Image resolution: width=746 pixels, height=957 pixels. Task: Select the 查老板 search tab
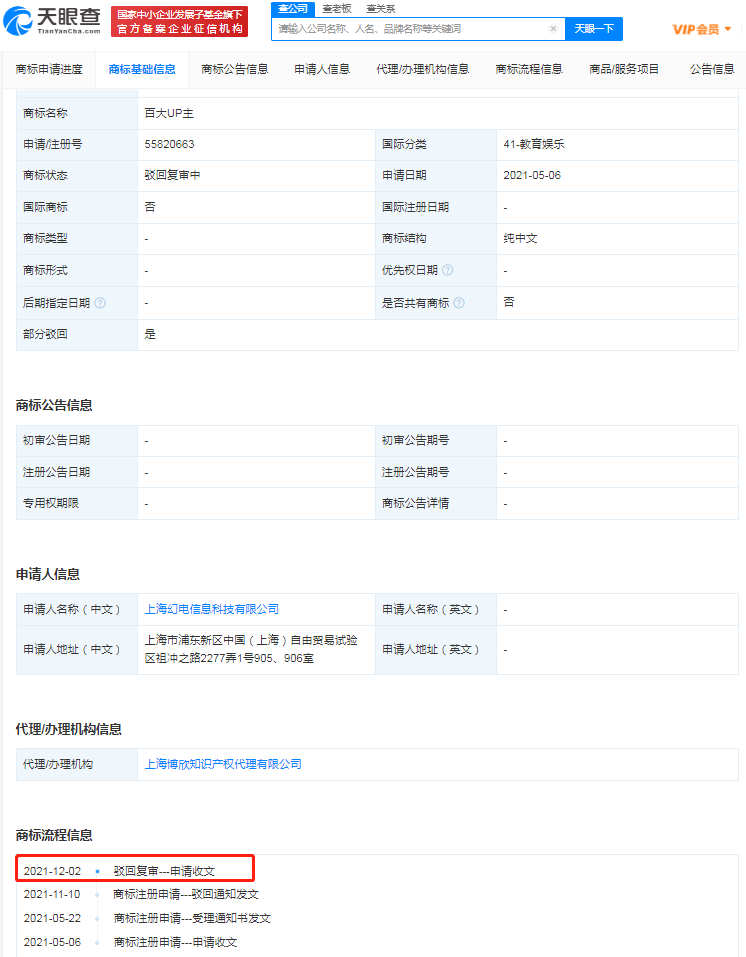click(337, 9)
